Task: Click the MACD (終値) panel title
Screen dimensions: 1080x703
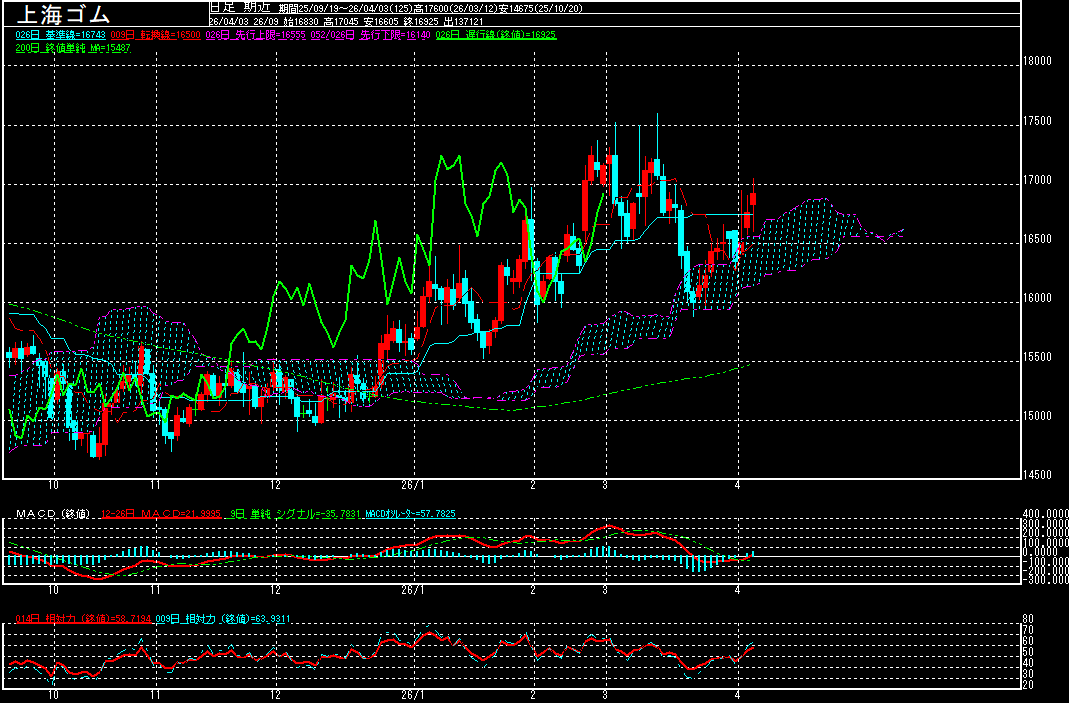Action: point(54,514)
